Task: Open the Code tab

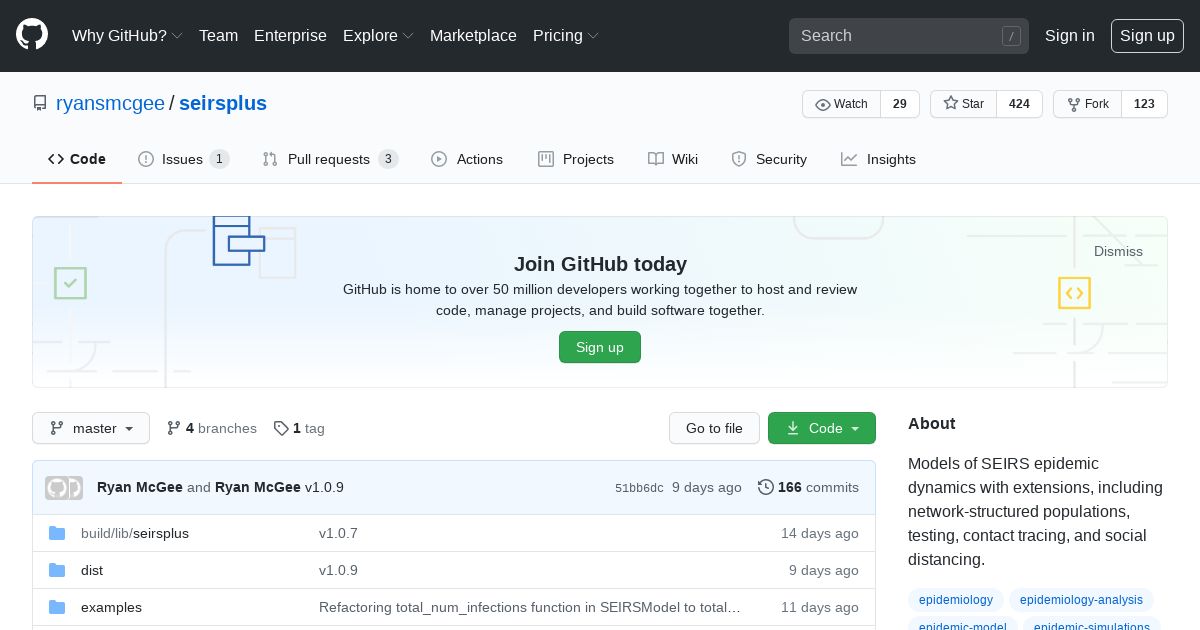Action: (x=77, y=159)
